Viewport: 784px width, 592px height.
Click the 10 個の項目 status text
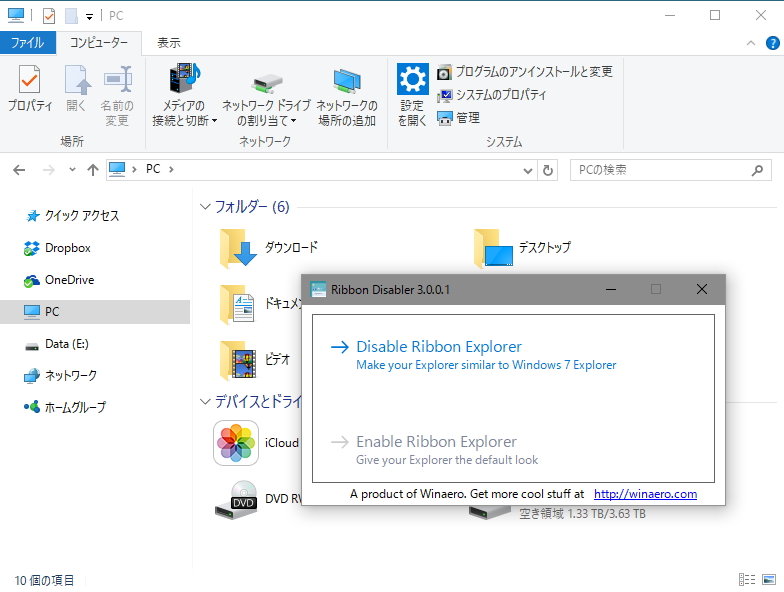pyautogui.click(x=44, y=580)
